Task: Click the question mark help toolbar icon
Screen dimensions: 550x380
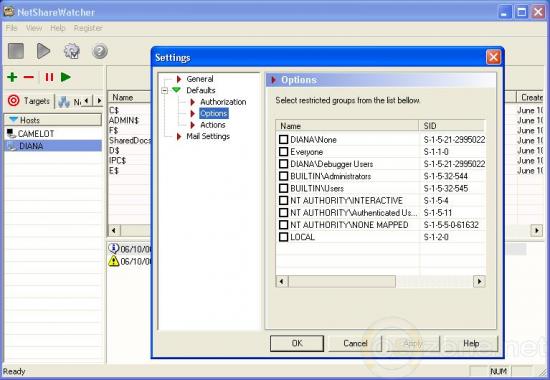Action: coord(100,51)
